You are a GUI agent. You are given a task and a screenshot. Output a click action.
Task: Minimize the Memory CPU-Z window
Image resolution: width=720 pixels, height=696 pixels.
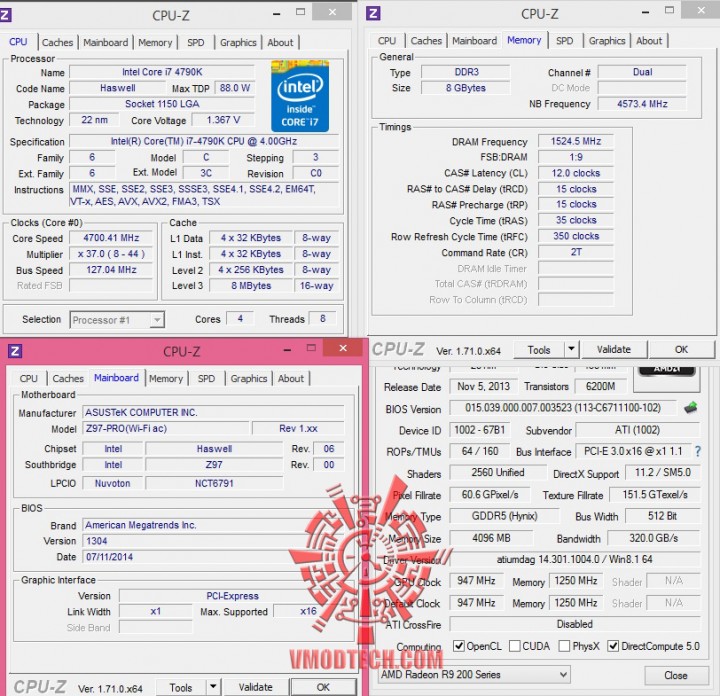[645, 12]
